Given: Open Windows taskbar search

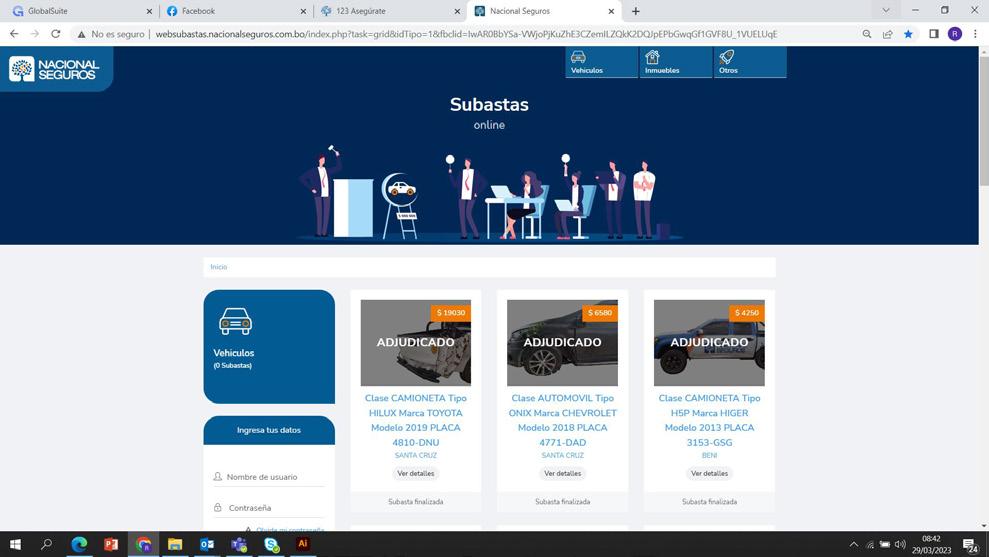Looking at the screenshot, I should (46, 544).
